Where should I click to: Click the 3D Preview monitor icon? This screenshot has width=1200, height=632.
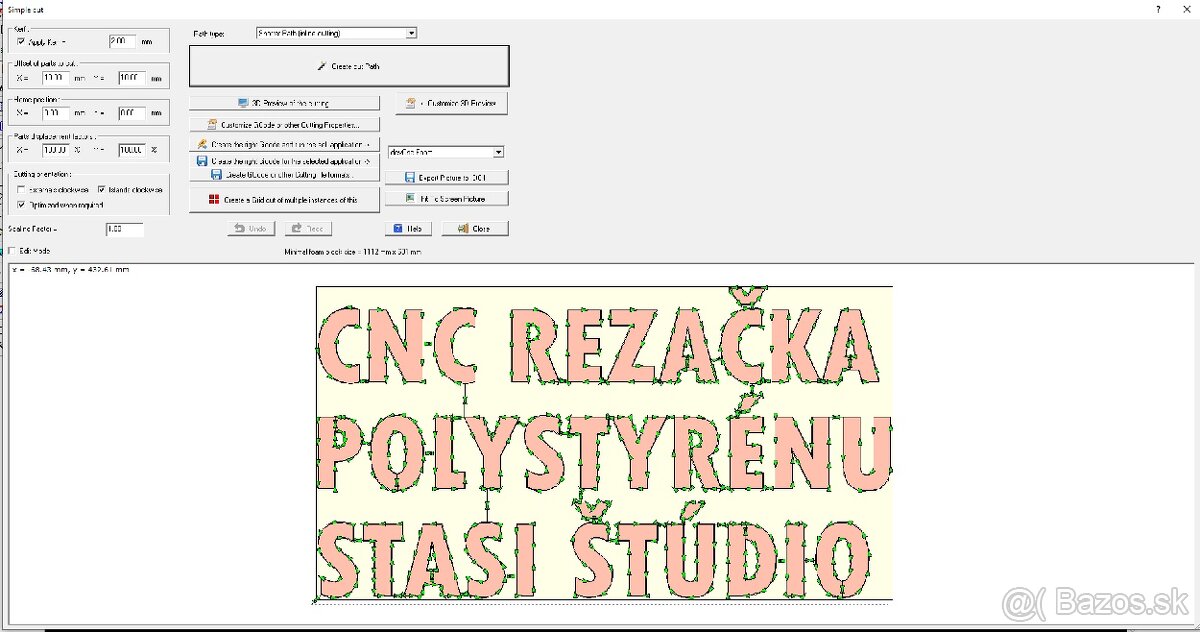click(243, 101)
